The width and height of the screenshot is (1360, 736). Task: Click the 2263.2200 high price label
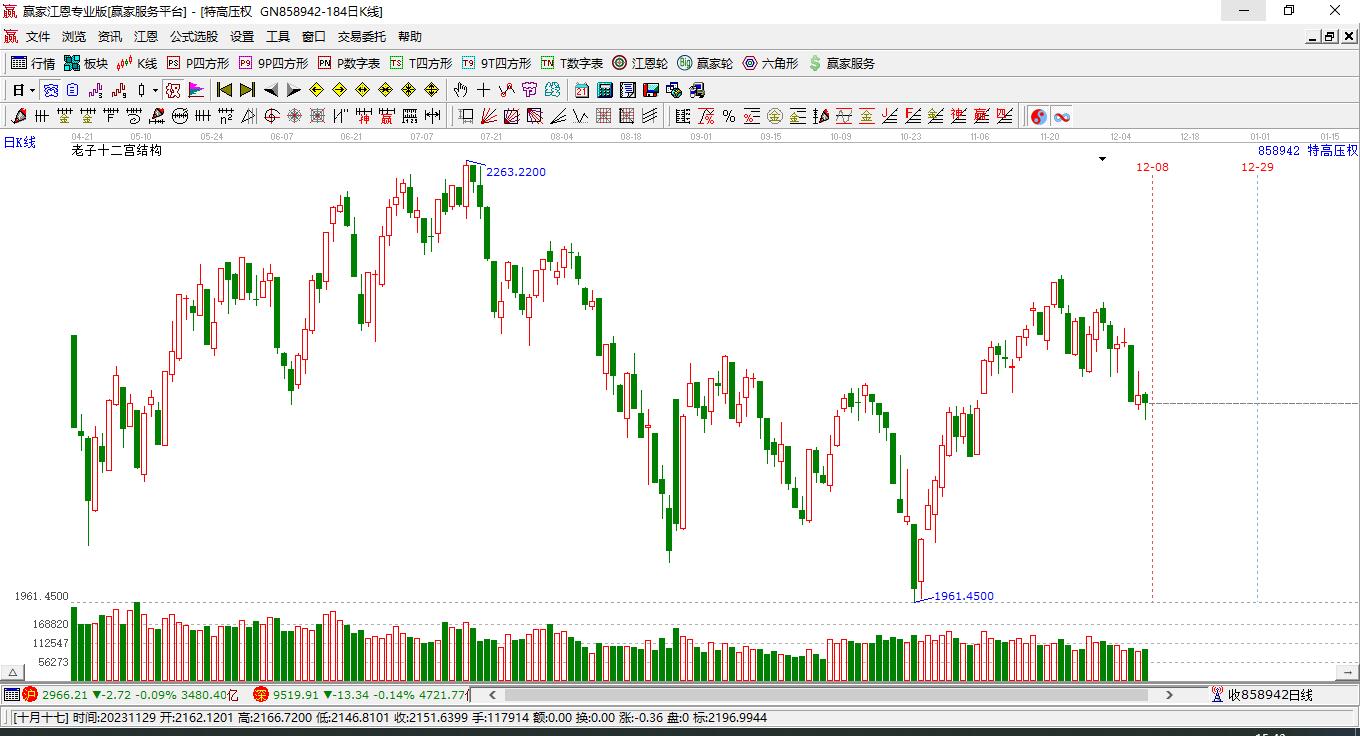click(516, 172)
